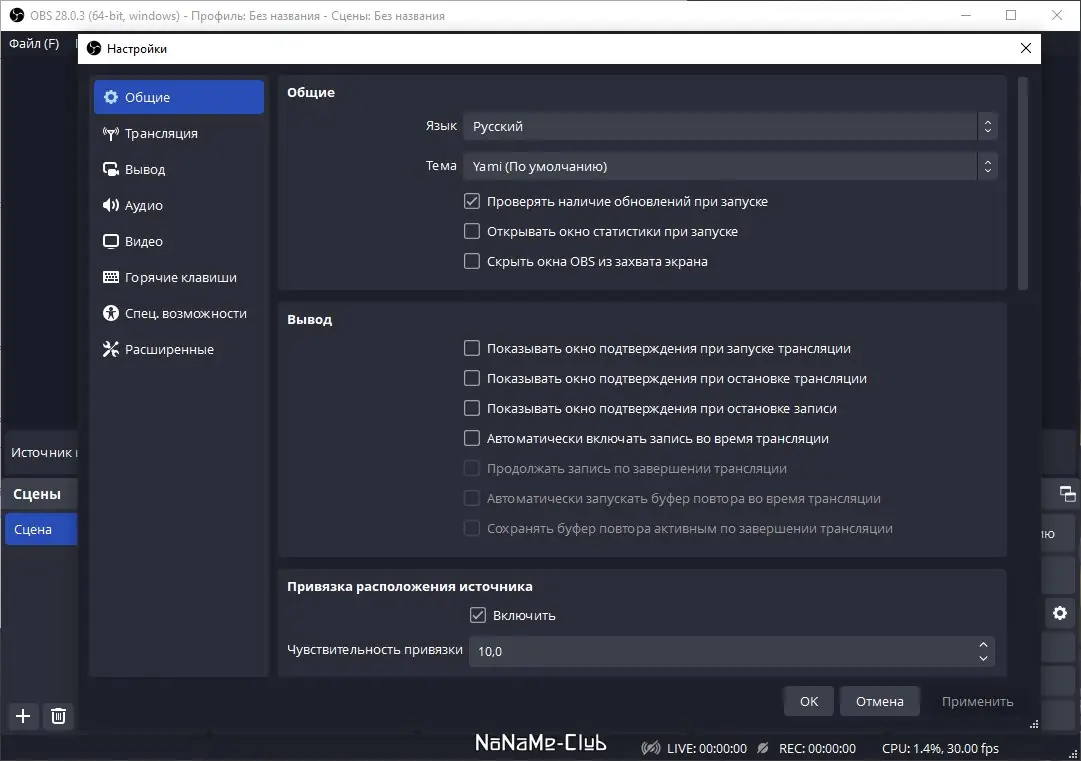Enable Открывать окно статистики при запуске
The height and width of the screenshot is (761, 1081).
click(x=472, y=231)
